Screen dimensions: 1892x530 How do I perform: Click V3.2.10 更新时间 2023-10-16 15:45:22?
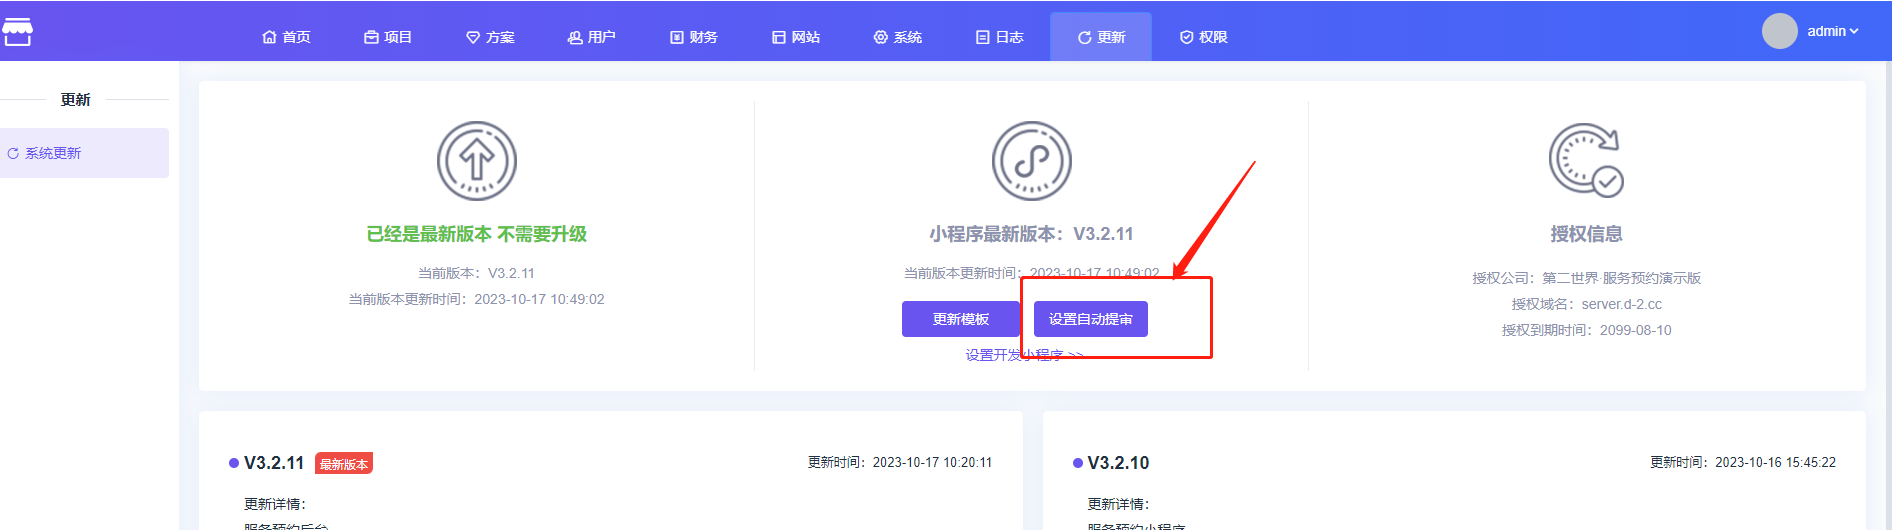point(1743,462)
